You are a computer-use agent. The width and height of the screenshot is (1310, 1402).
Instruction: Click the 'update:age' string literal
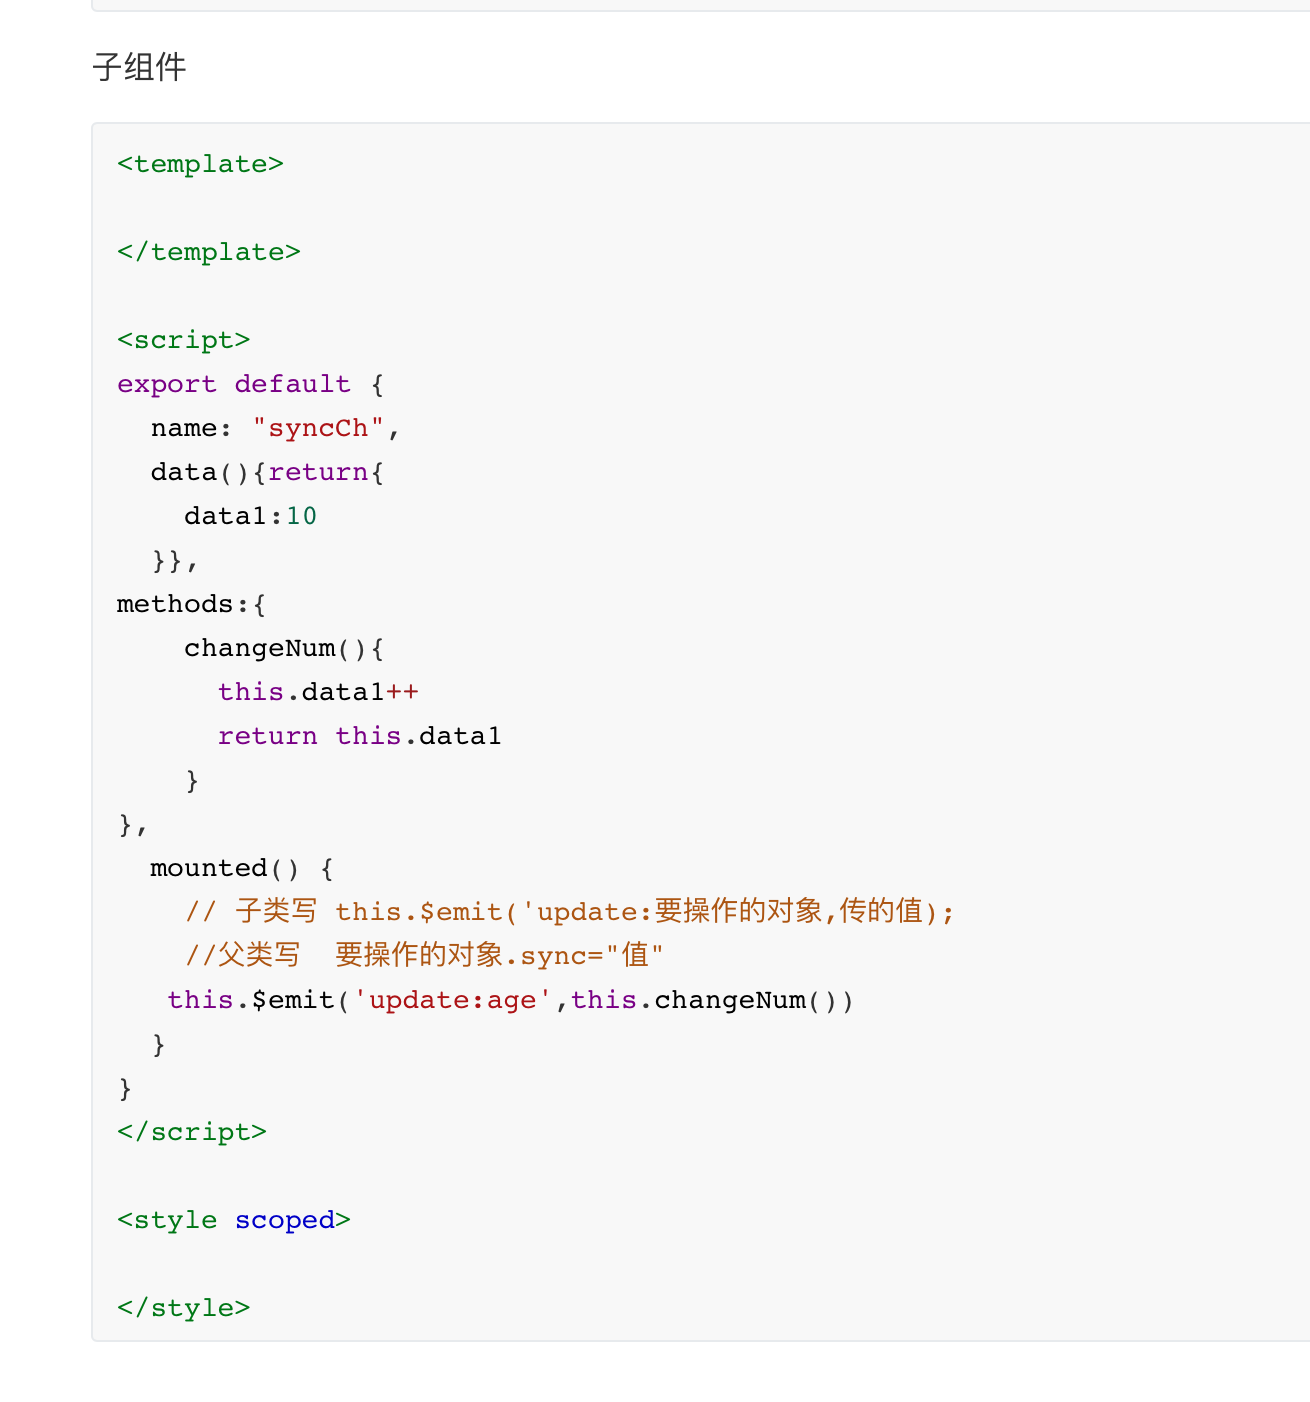click(452, 1000)
